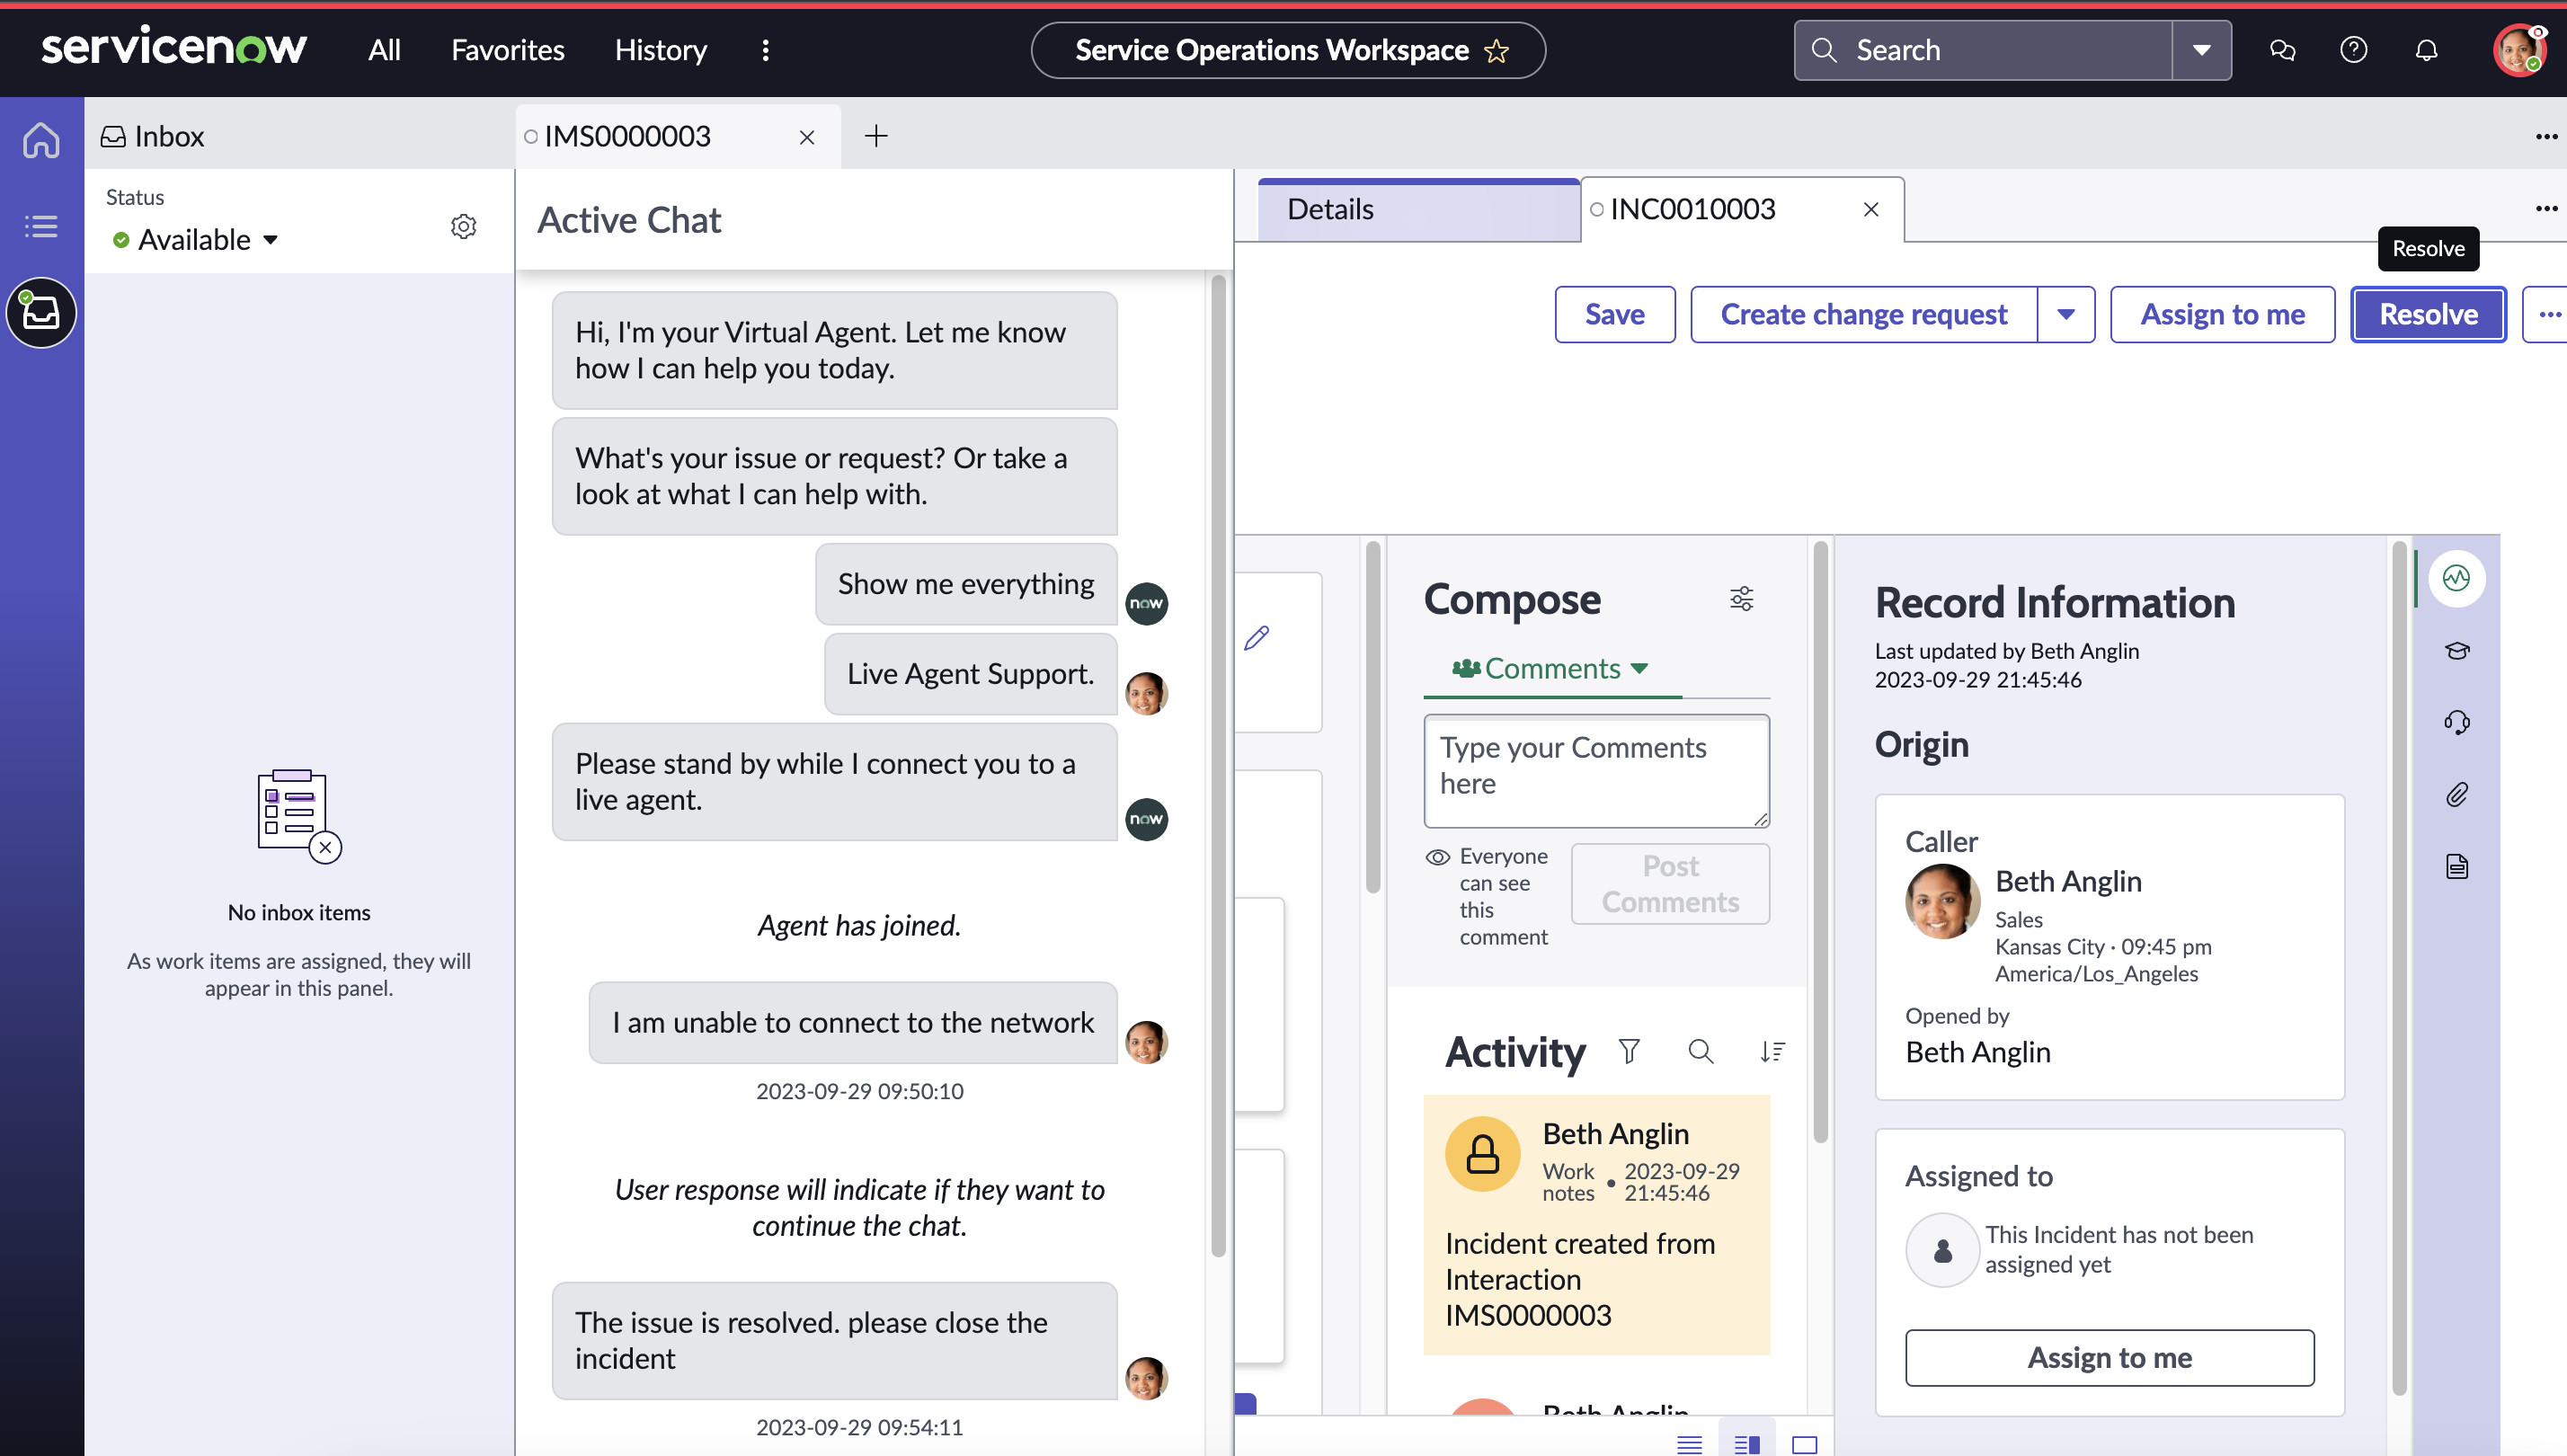
Task: Click the Active Chat panel scrollbar
Action: pyautogui.click(x=1217, y=765)
